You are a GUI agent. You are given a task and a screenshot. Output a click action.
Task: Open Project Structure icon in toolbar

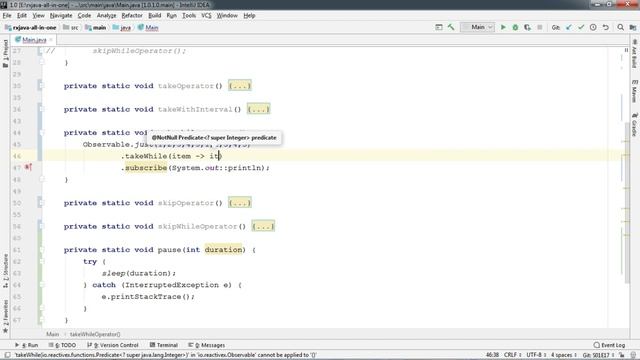point(633,27)
